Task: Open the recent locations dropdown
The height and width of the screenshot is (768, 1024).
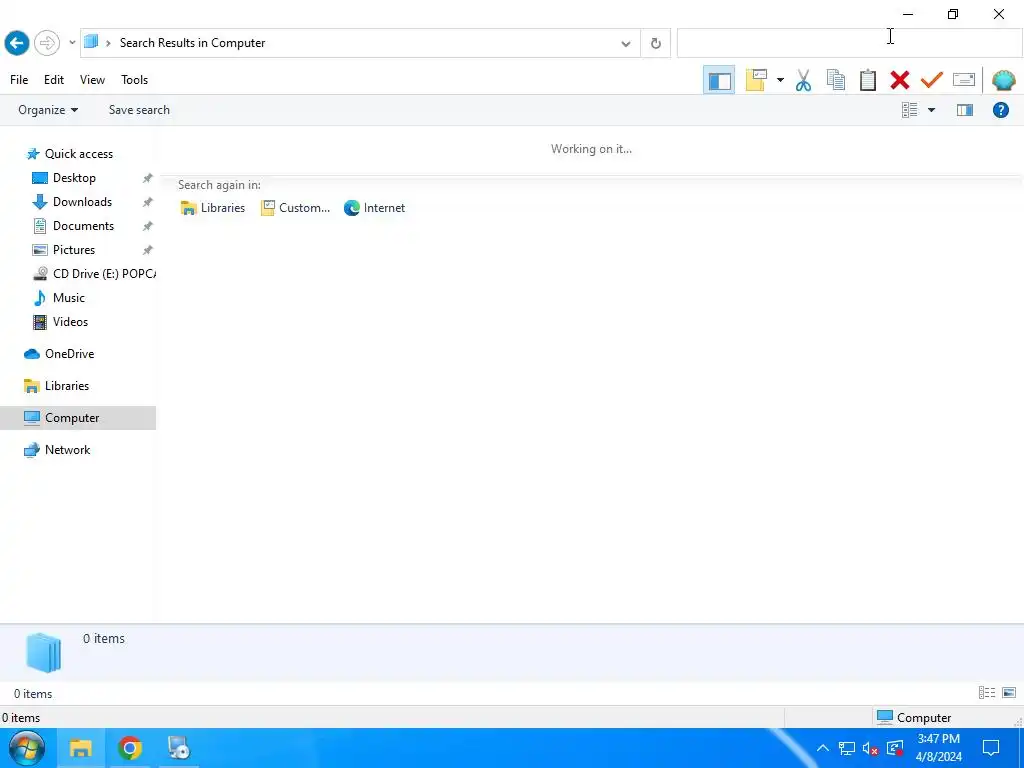Action: pyautogui.click(x=72, y=43)
